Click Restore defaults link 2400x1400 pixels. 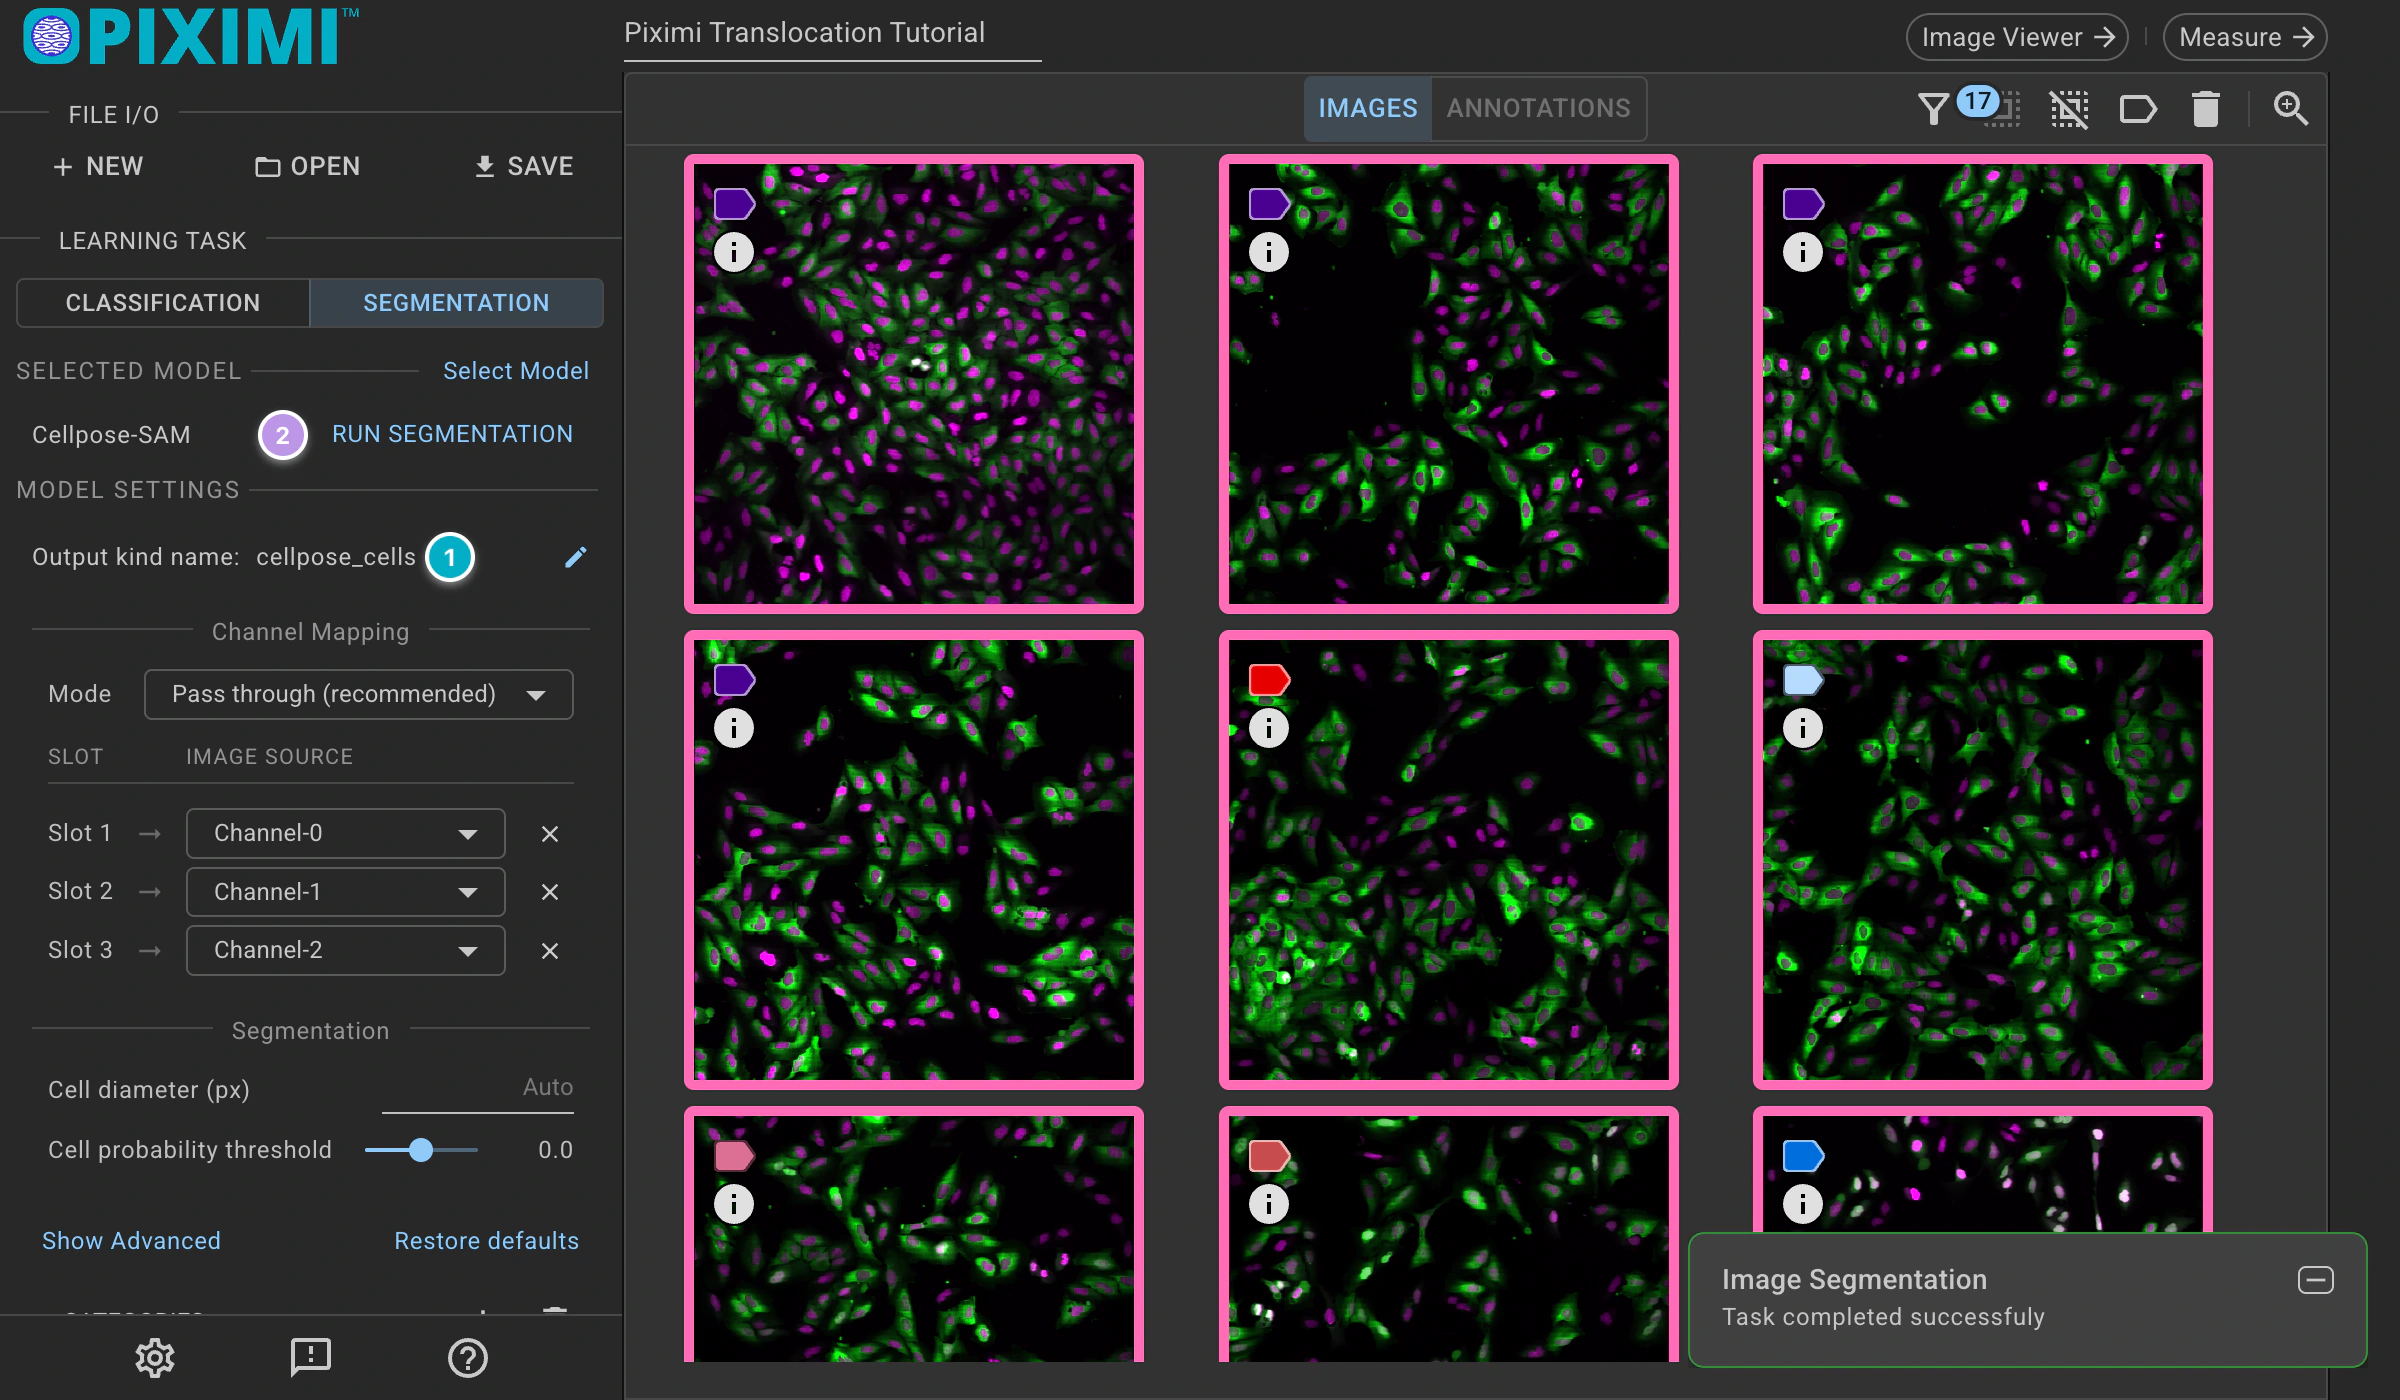[x=486, y=1241]
